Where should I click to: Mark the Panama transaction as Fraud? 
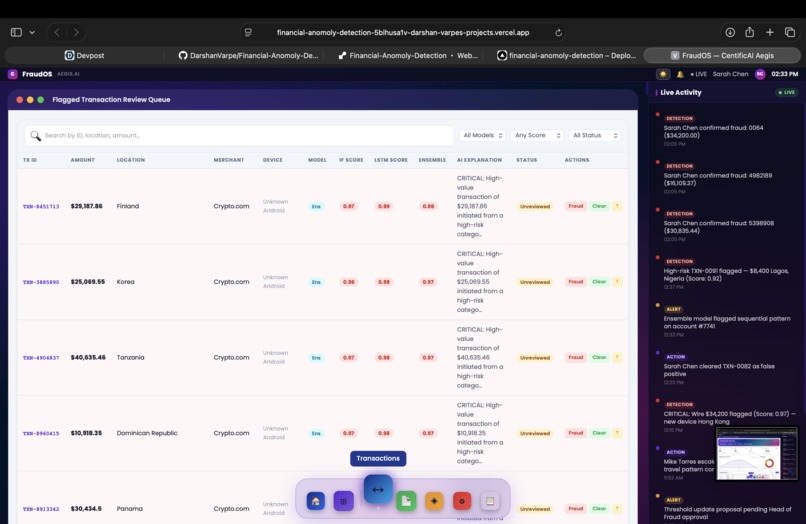[x=576, y=509]
